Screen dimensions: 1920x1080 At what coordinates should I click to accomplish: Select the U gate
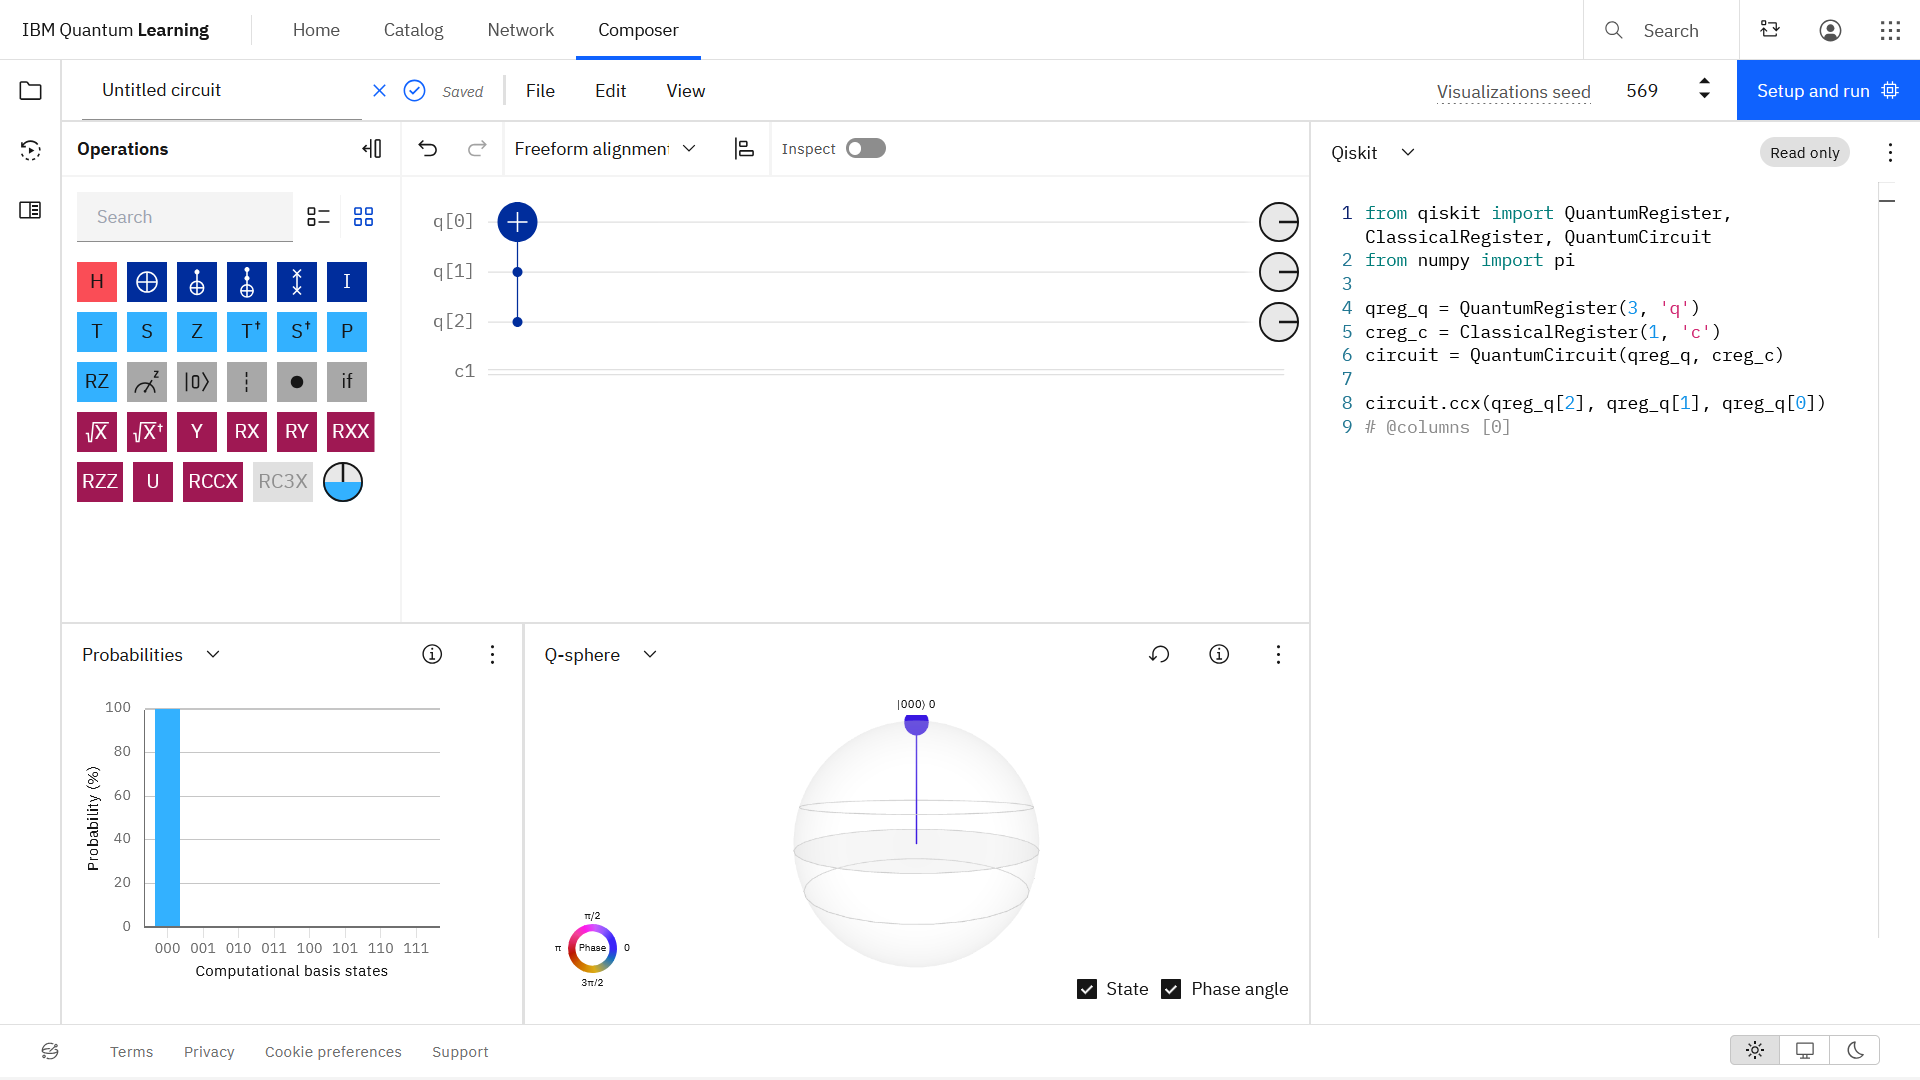coord(153,482)
